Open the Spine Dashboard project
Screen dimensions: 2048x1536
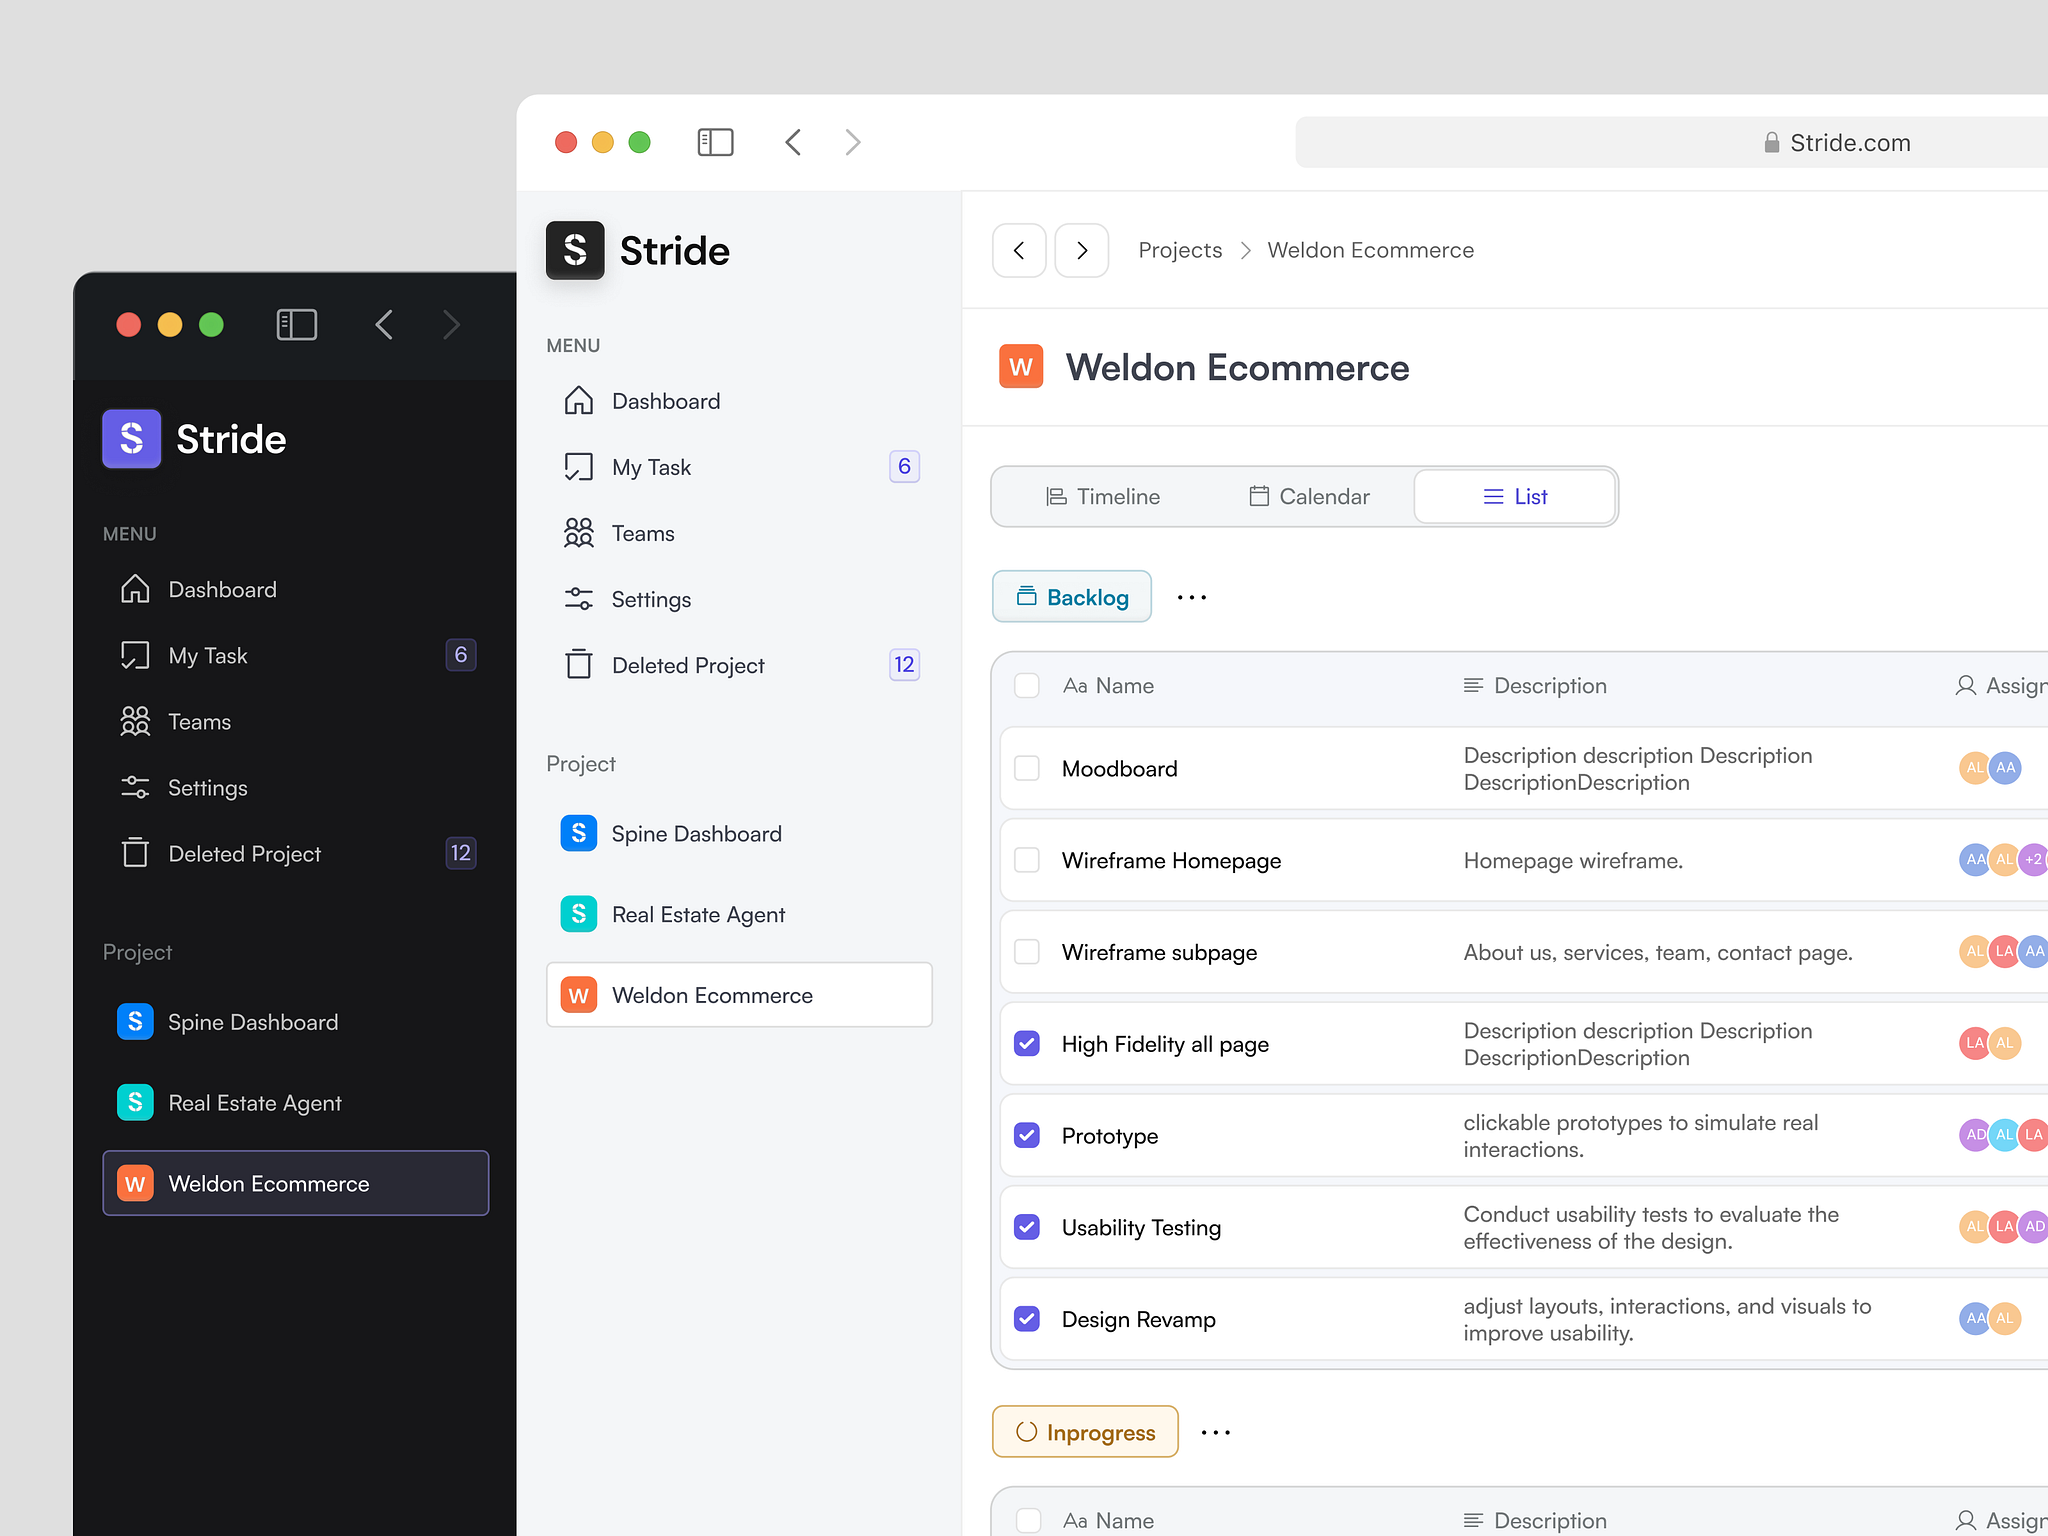697,833
